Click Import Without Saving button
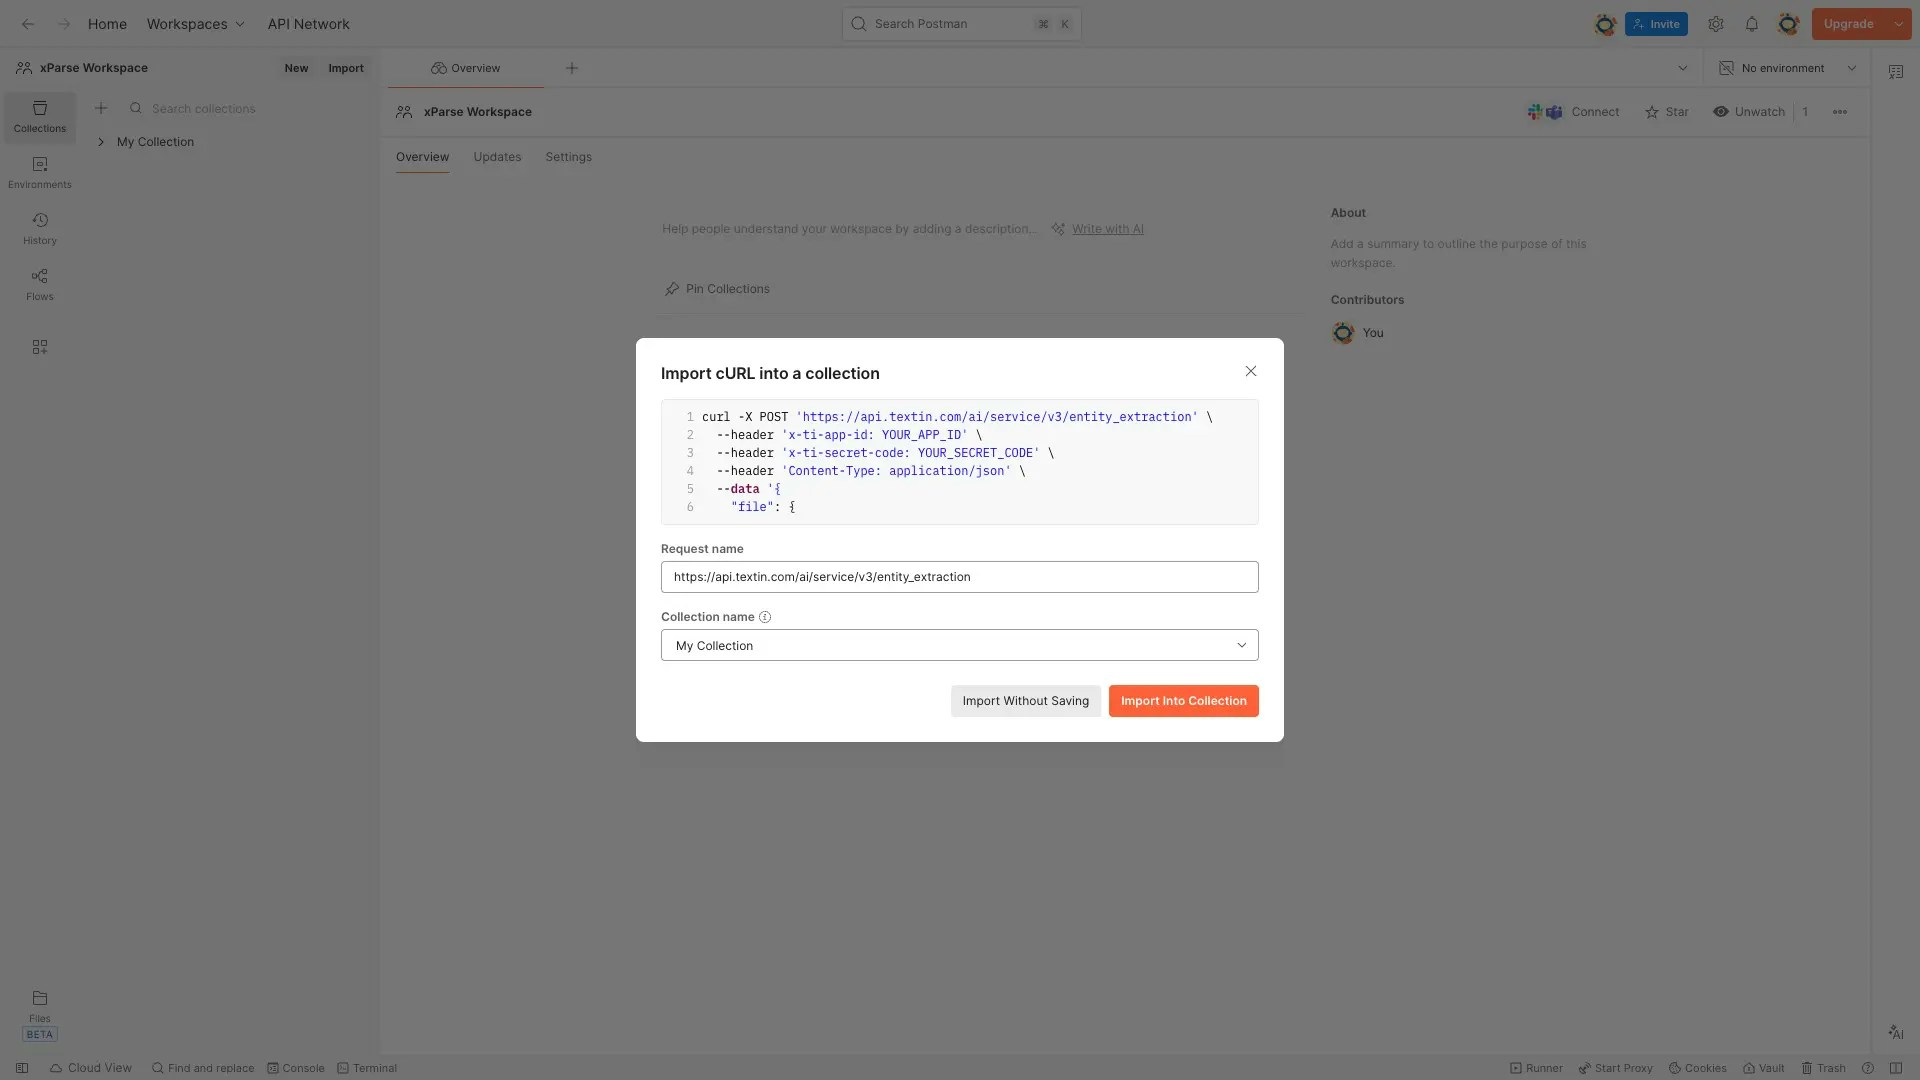 tap(1025, 701)
